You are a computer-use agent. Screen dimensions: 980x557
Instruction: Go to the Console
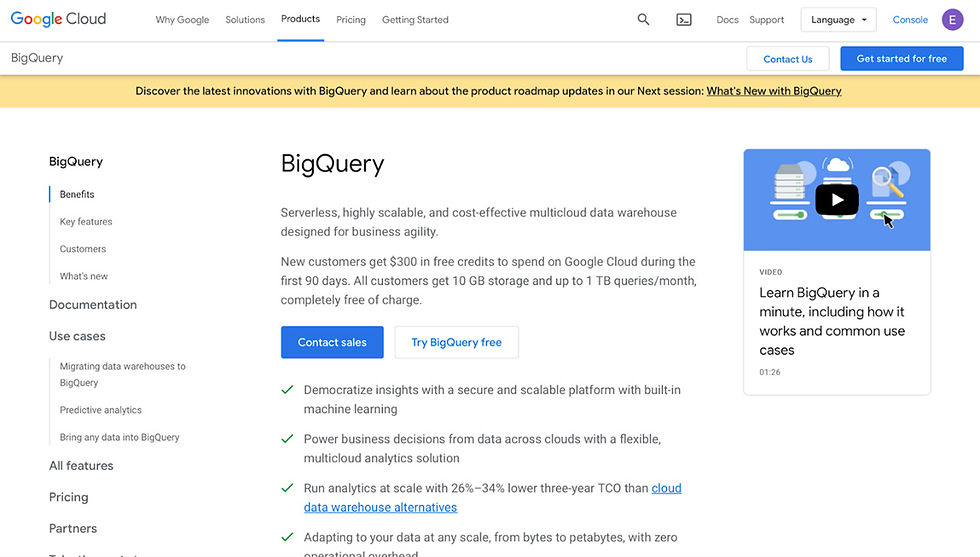pos(910,19)
